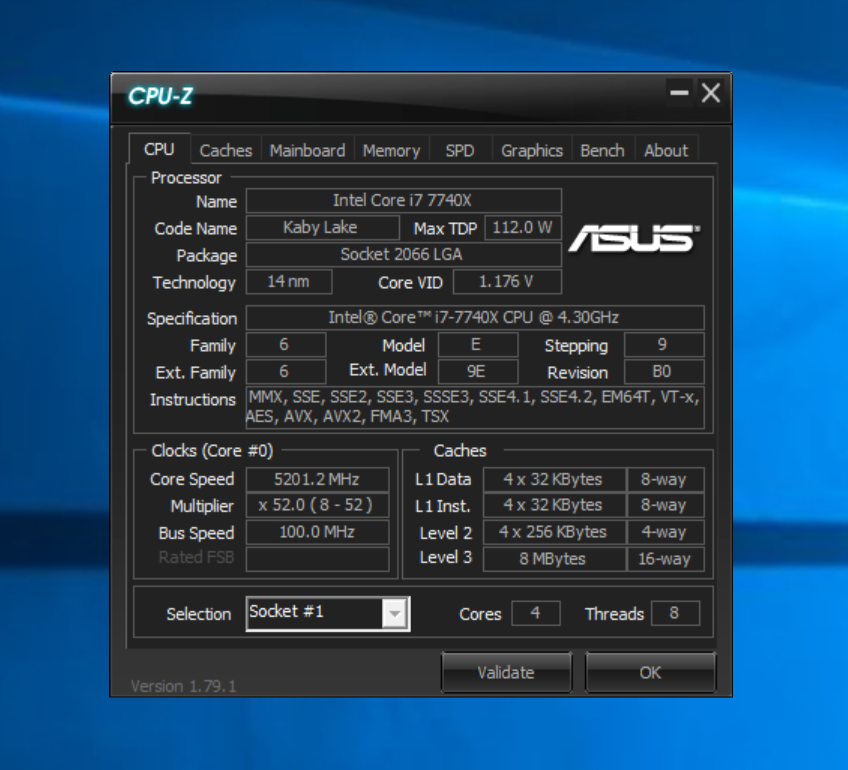Click the Stepping value 9
The image size is (848, 770).
pos(664,345)
